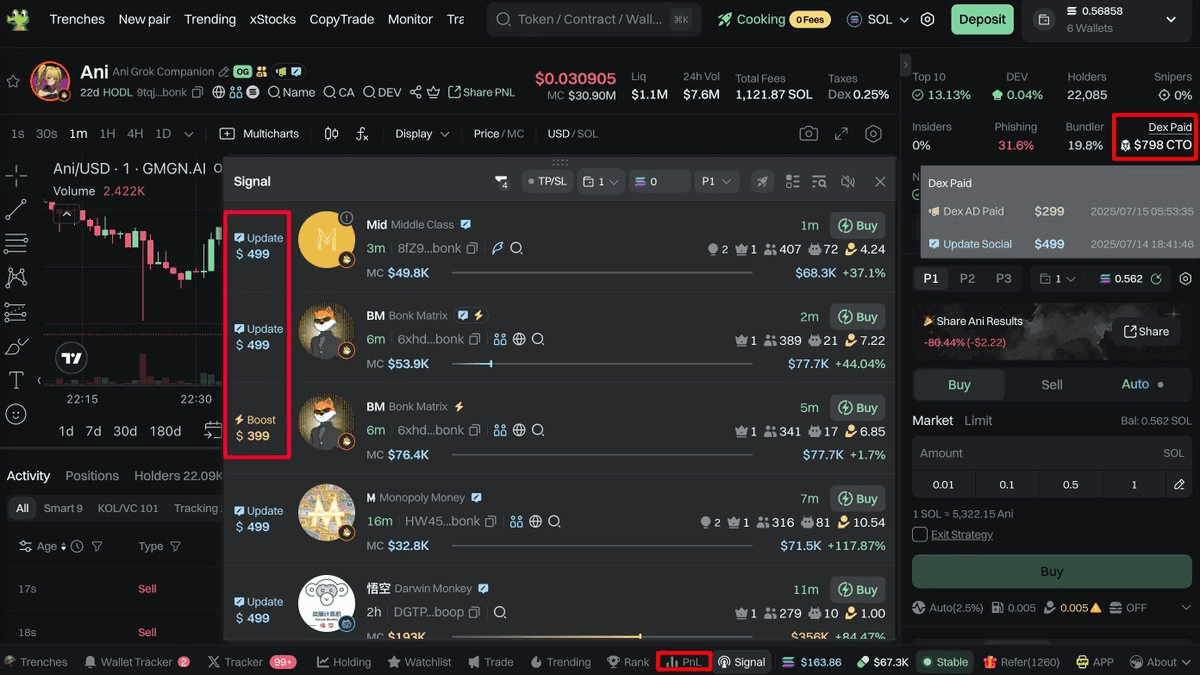
Task: Open the Display dropdown in chart toolbar
Action: [x=422, y=134]
